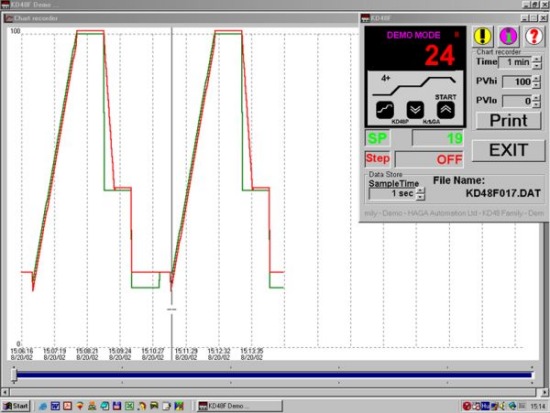Viewport: 550px width, 413px height.
Task: Click the green SP label button
Action: click(377, 138)
